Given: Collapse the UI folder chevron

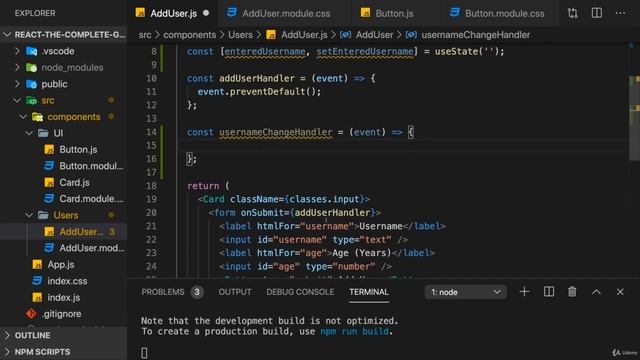Looking at the screenshot, I should [29, 133].
